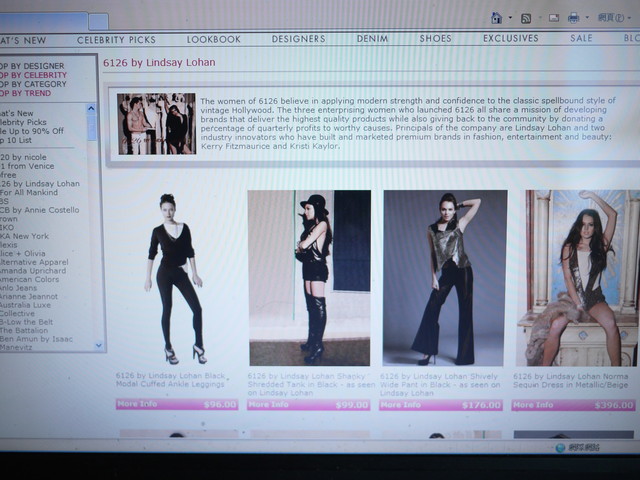Expand the Print dropdown arrow
The width and height of the screenshot is (640, 480).
(x=587, y=18)
